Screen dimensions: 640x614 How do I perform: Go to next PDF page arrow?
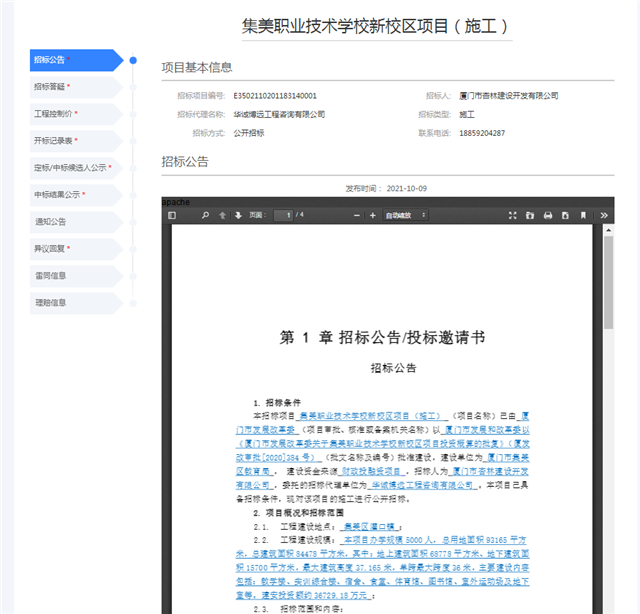click(238, 215)
